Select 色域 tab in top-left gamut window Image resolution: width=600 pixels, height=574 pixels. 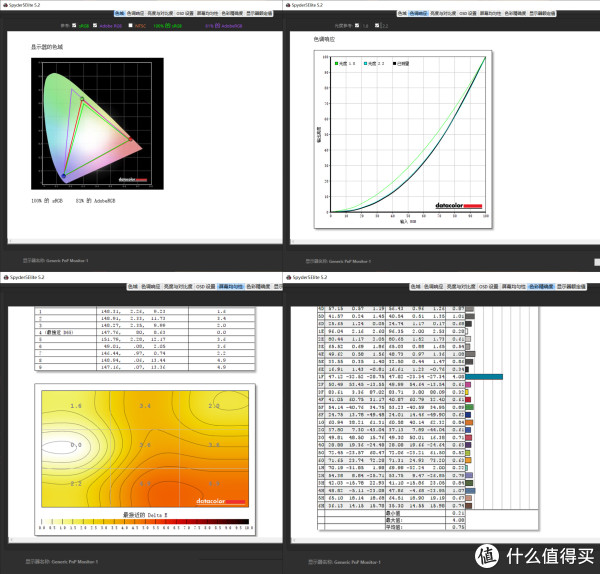(x=119, y=13)
